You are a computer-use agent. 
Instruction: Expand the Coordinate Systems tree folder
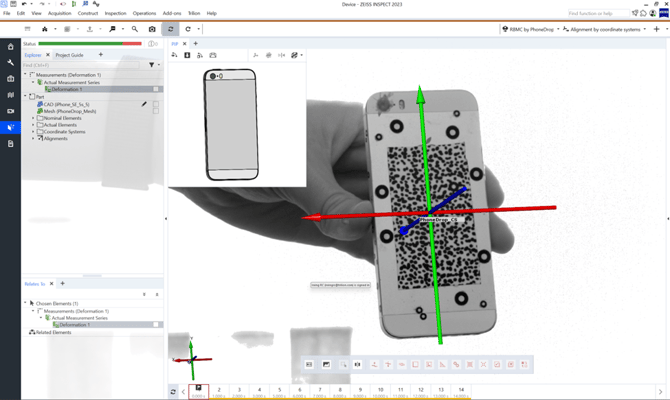[x=33, y=132]
